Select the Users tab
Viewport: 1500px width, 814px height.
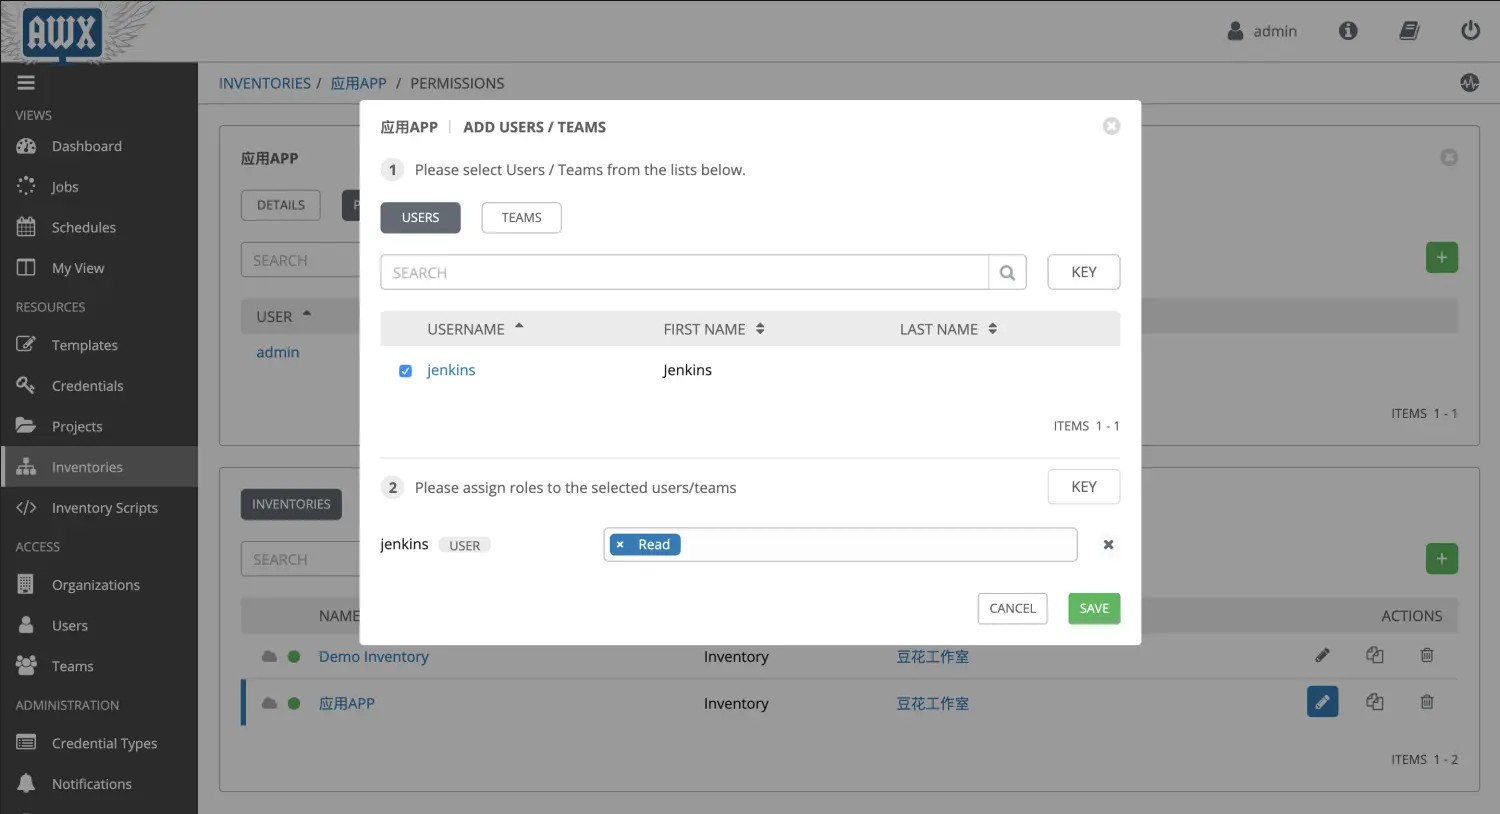point(420,218)
